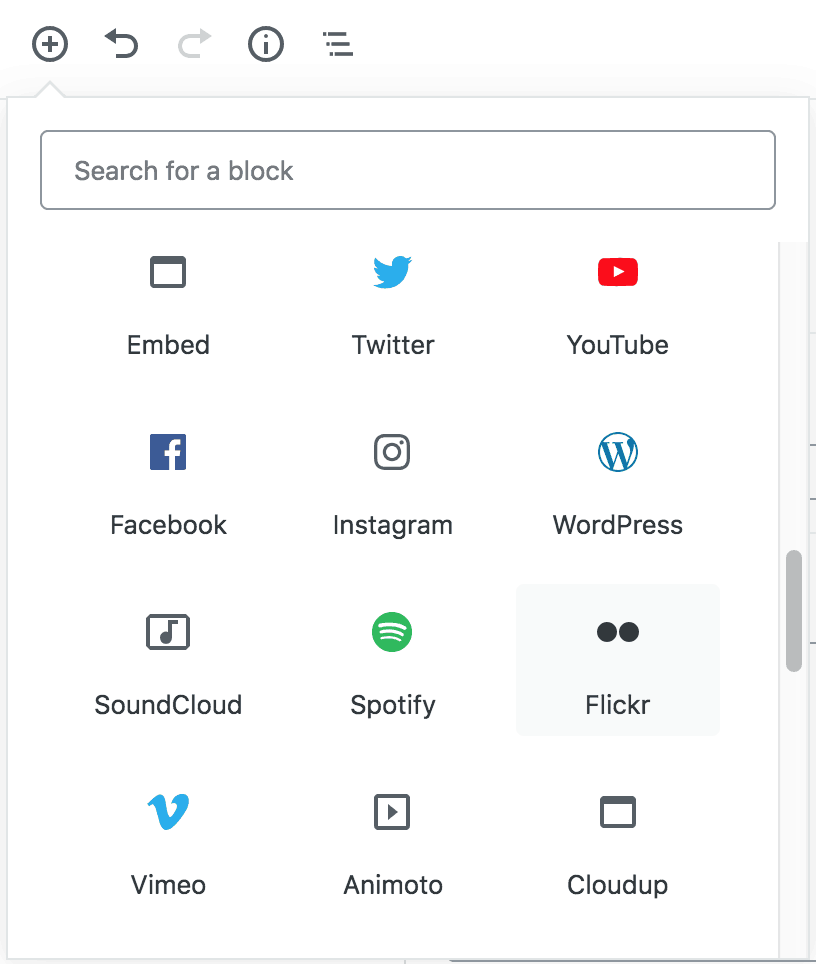Click the block list scrollbar thumb

click(x=794, y=610)
